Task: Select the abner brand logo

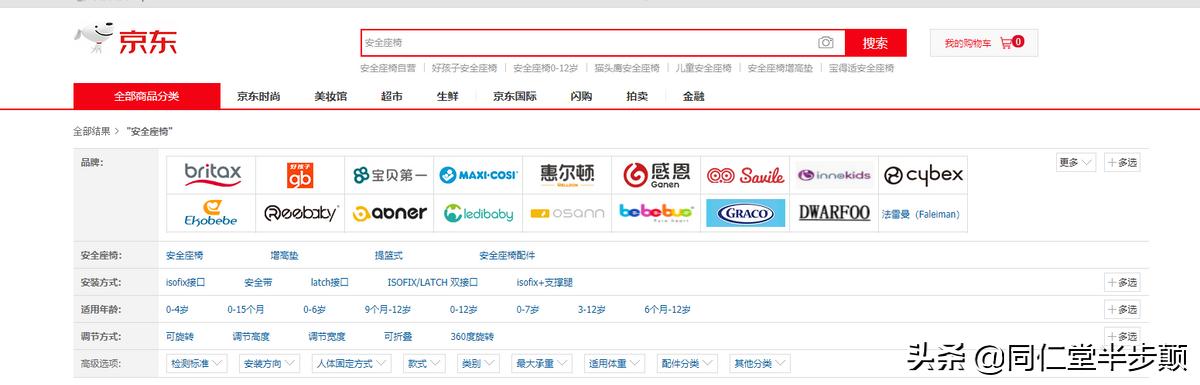Action: pos(389,213)
